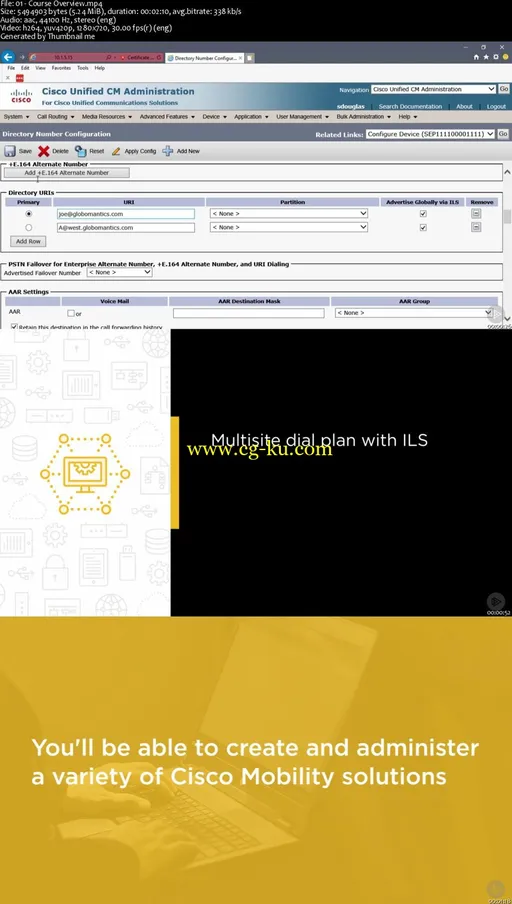Click the scrollbar down arrow
512x904 pixels.
click(507, 318)
